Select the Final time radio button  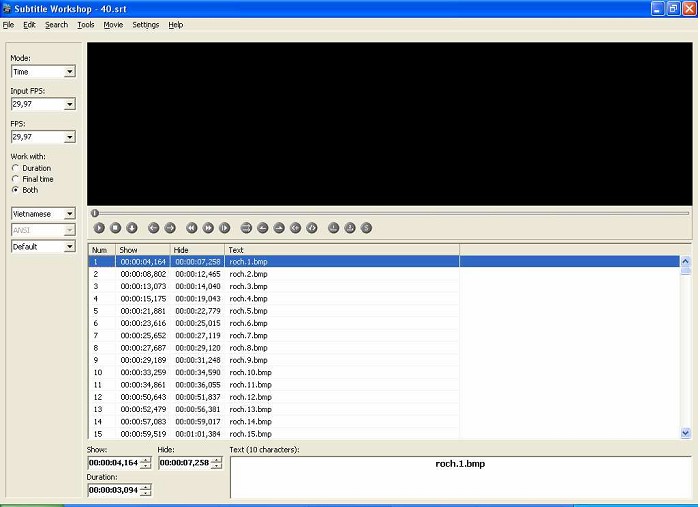click(16, 179)
